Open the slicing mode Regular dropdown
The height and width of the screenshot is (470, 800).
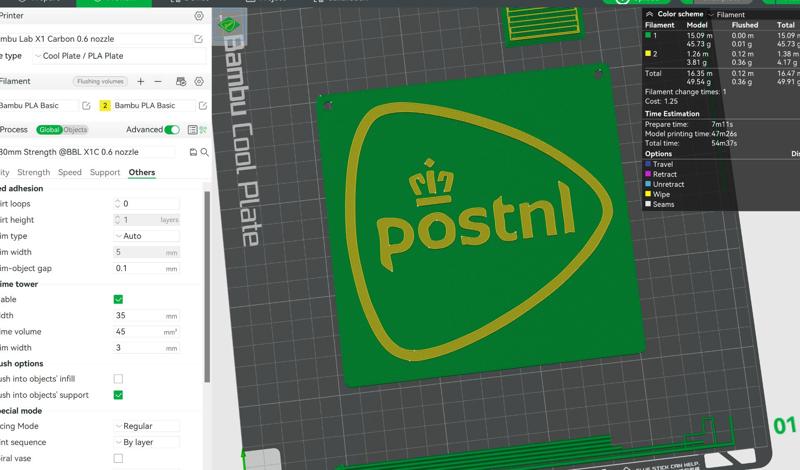[x=146, y=426]
